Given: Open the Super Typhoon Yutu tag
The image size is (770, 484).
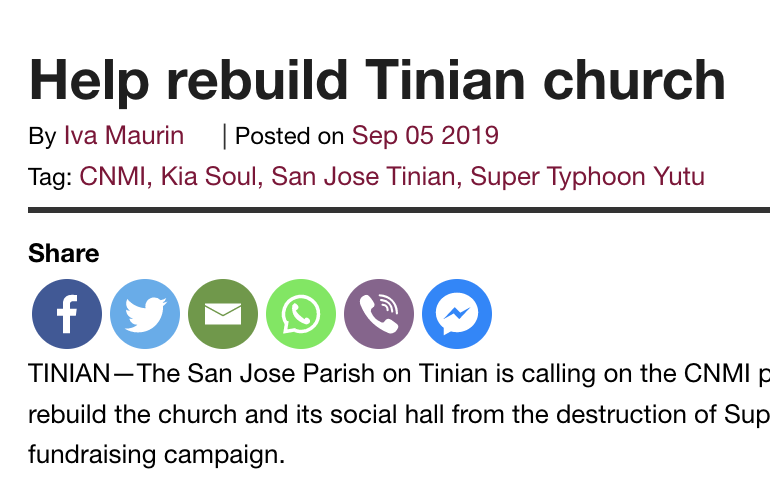Looking at the screenshot, I should [587, 177].
